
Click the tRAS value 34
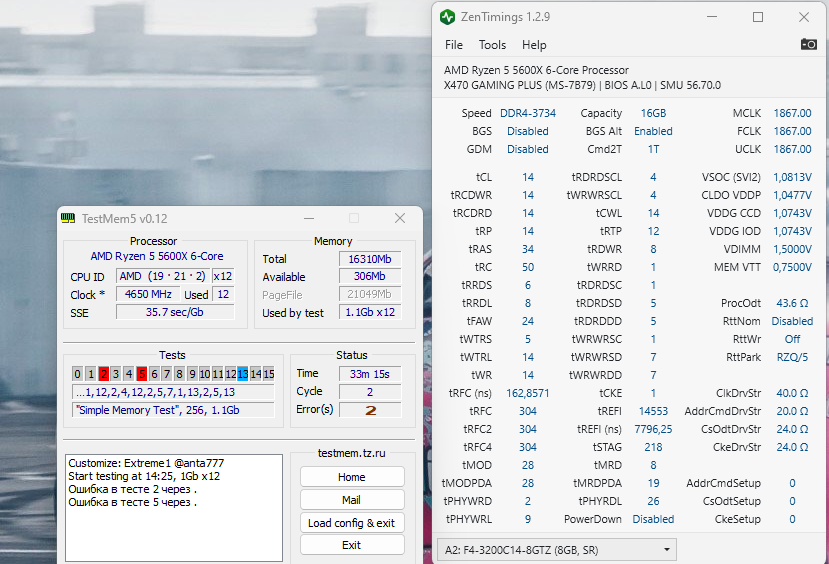point(528,249)
